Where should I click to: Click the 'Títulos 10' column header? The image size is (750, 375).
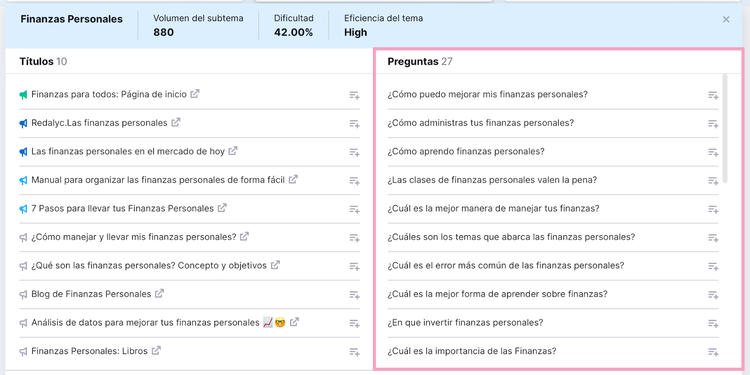coord(43,61)
